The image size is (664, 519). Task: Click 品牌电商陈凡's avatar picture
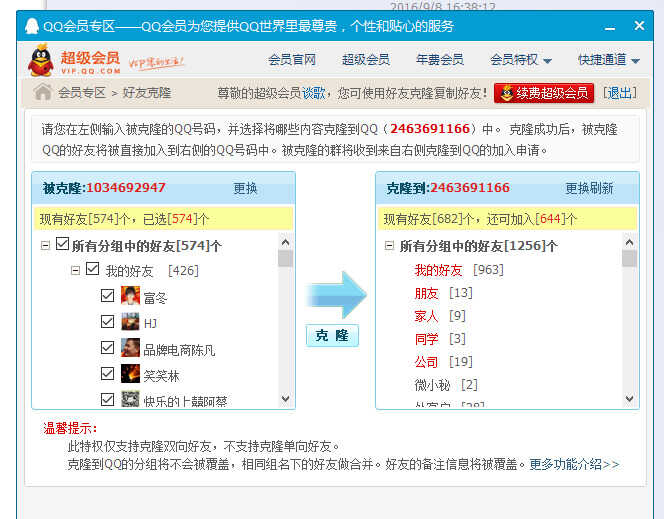tap(130, 348)
